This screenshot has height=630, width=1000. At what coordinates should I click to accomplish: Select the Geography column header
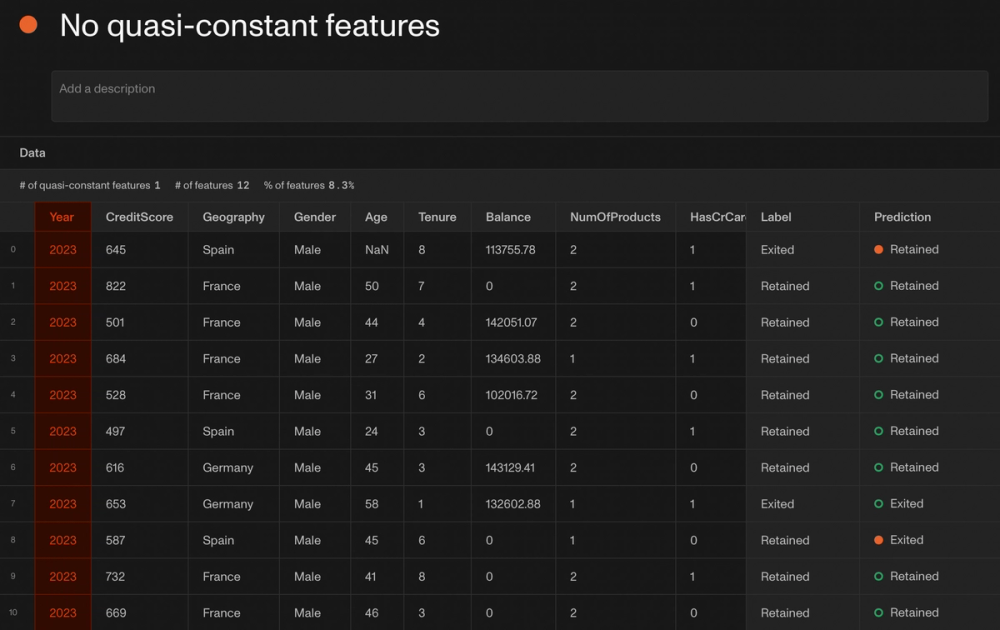pos(233,217)
